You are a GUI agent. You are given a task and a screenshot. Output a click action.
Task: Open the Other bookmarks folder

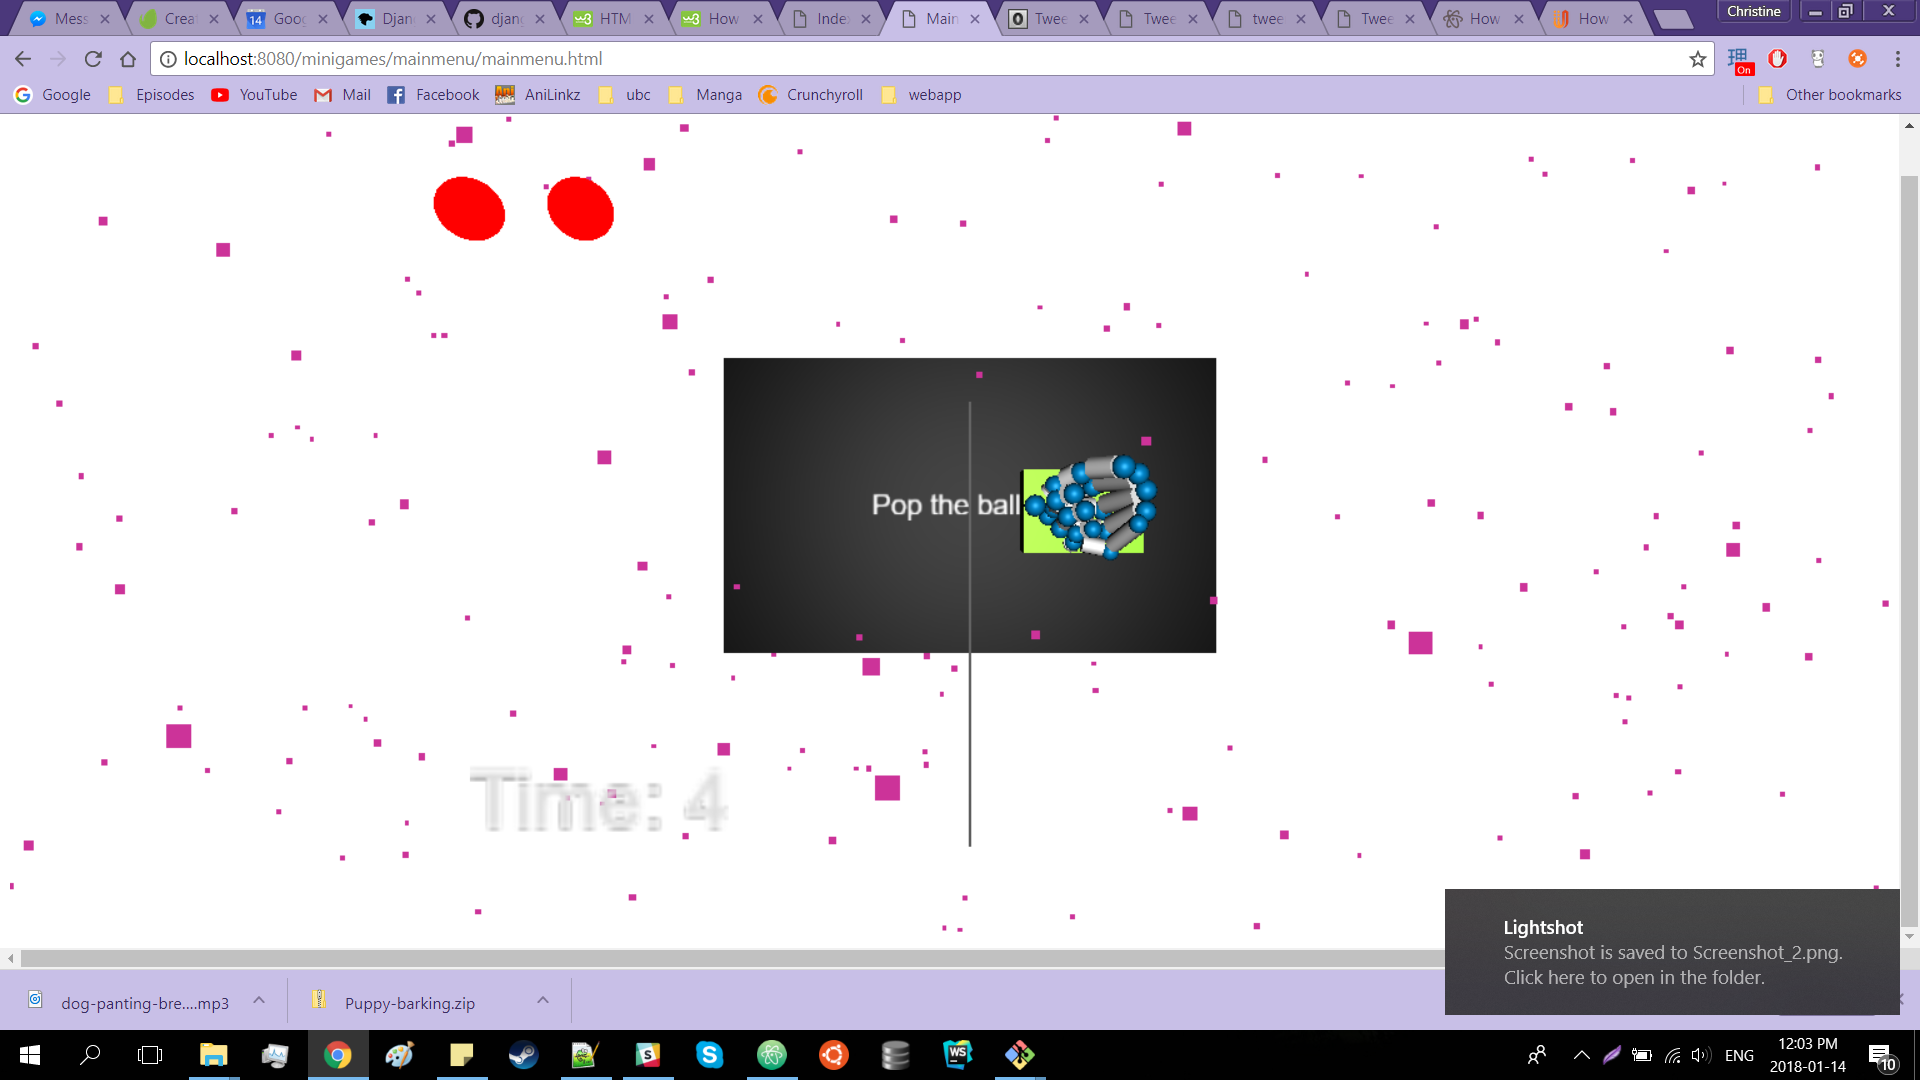tap(1830, 95)
